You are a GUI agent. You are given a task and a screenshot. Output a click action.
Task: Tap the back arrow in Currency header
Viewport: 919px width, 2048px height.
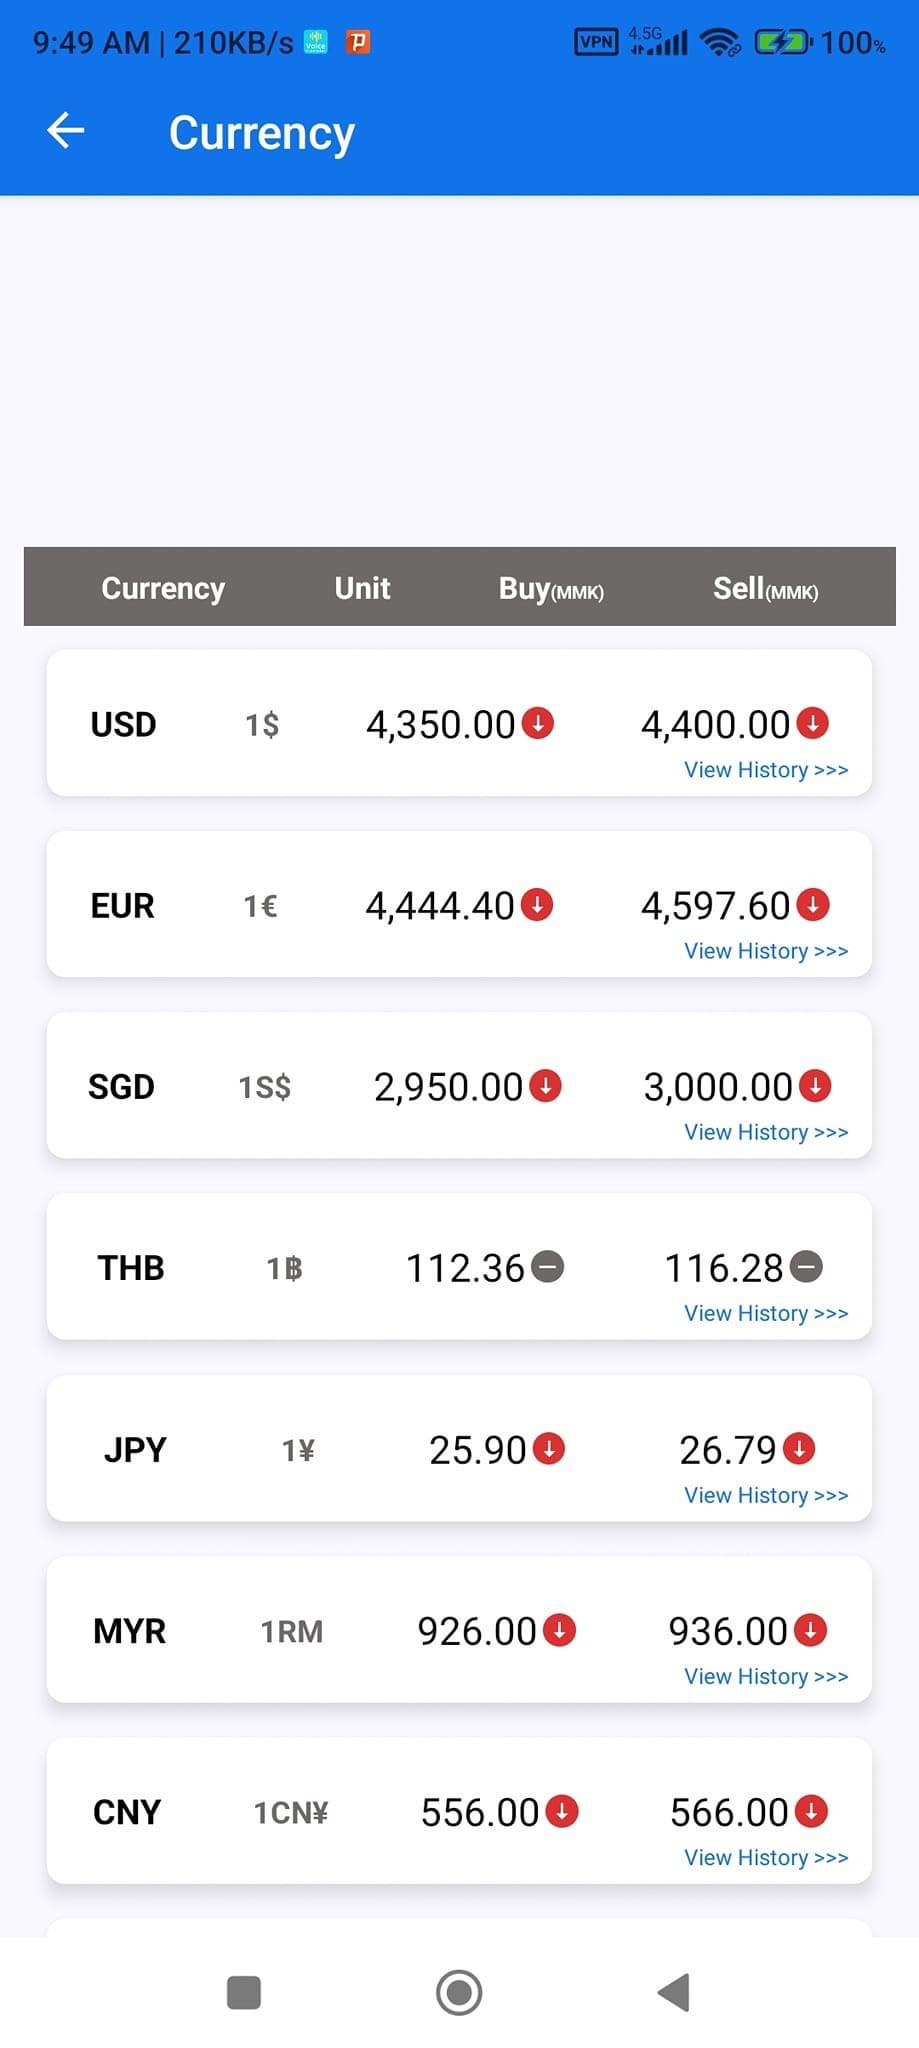click(x=66, y=131)
